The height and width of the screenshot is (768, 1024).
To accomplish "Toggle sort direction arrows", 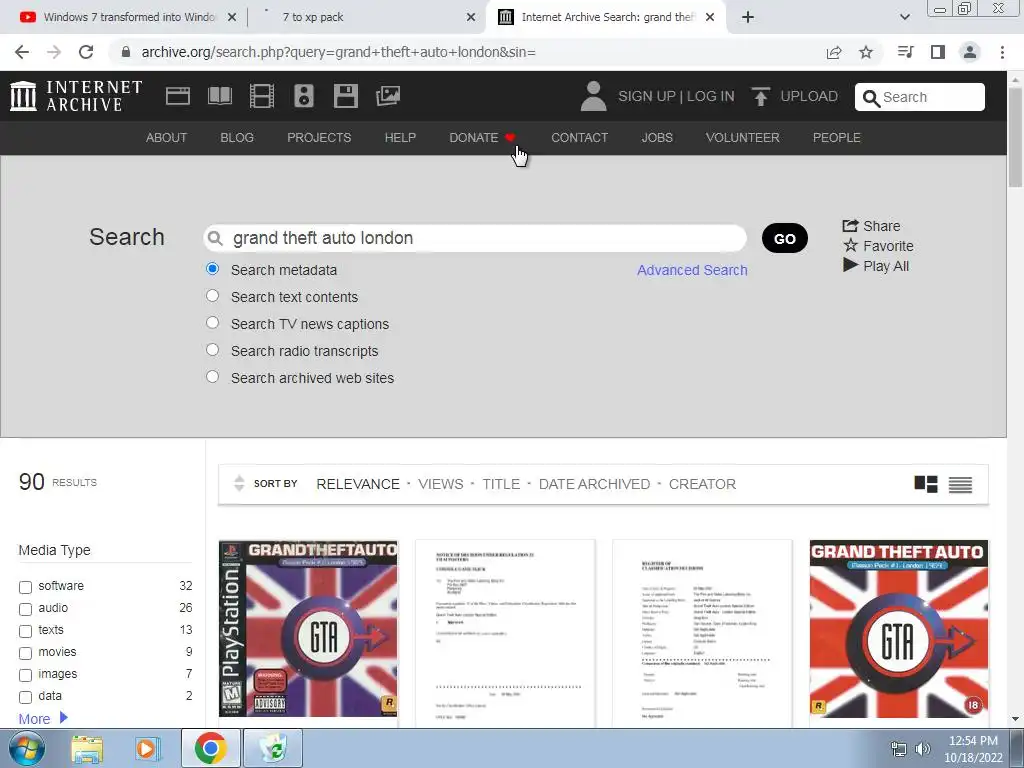I will (239, 483).
